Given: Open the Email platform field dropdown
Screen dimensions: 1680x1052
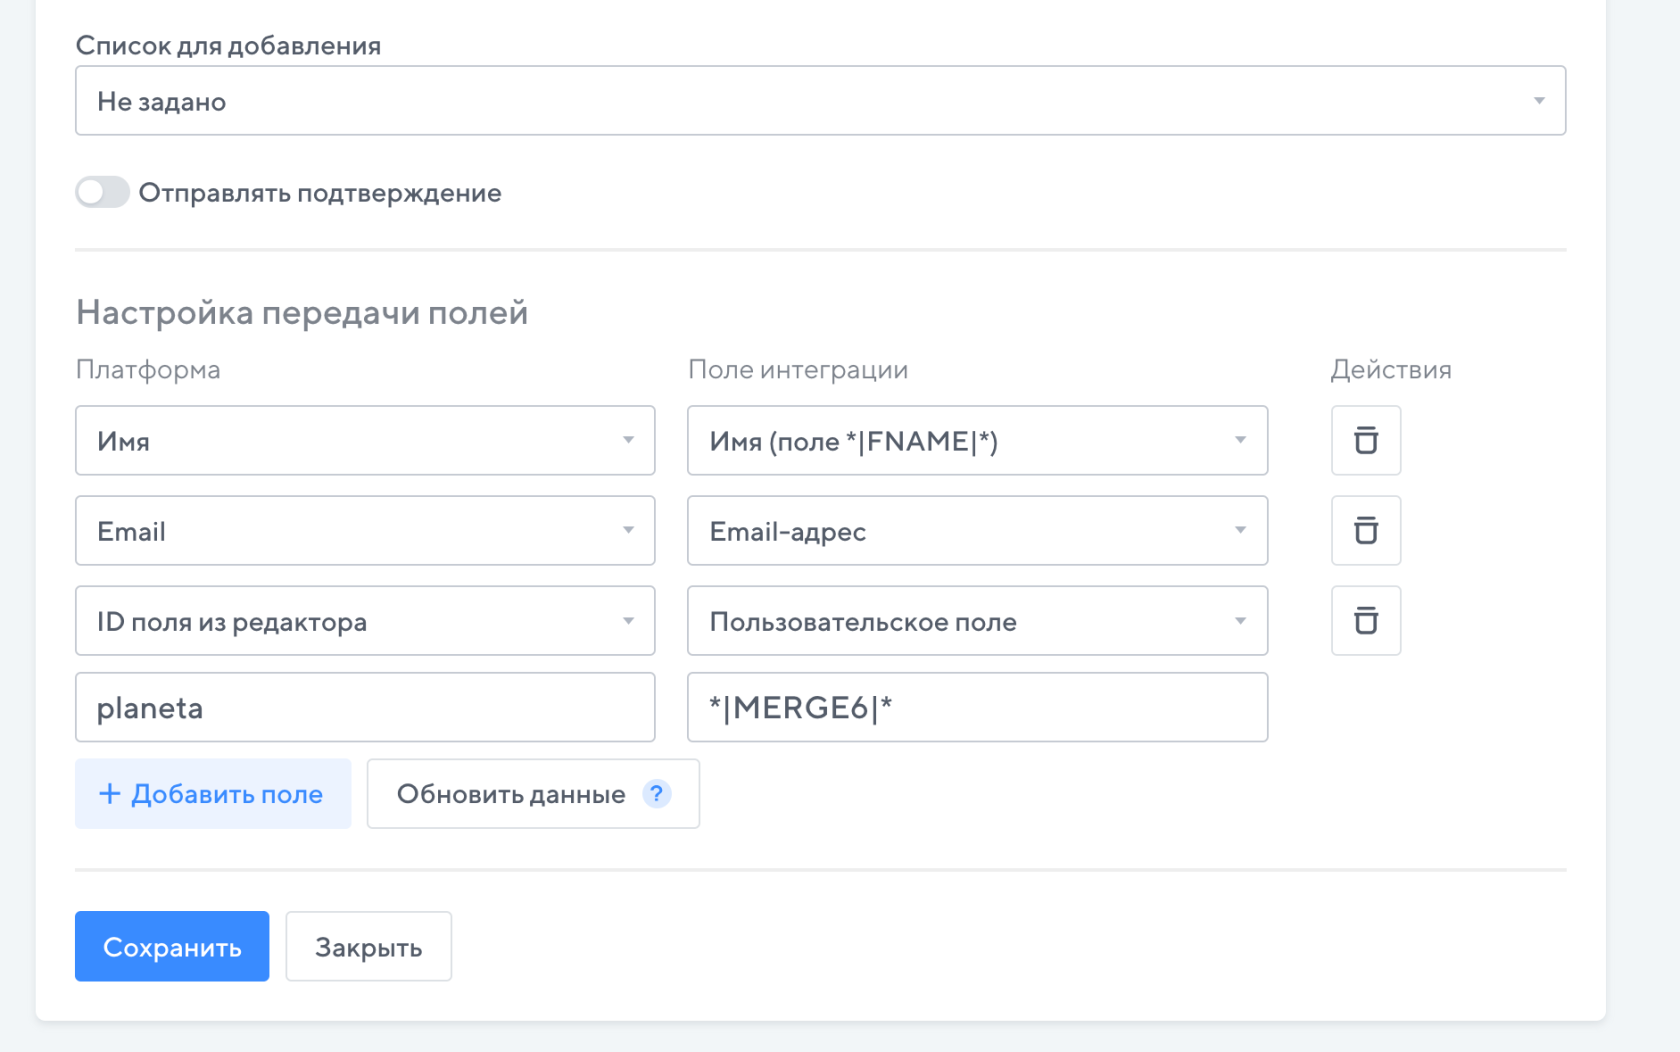Looking at the screenshot, I should tap(365, 530).
